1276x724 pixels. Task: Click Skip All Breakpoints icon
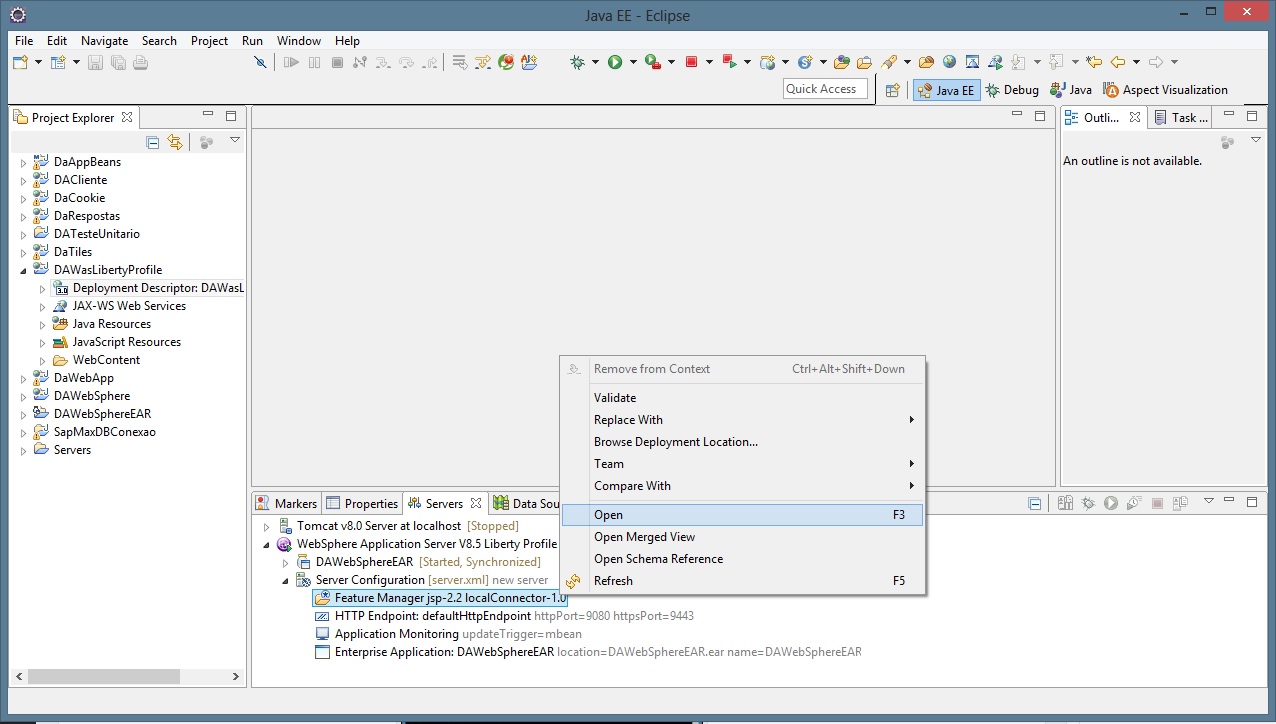click(260, 62)
